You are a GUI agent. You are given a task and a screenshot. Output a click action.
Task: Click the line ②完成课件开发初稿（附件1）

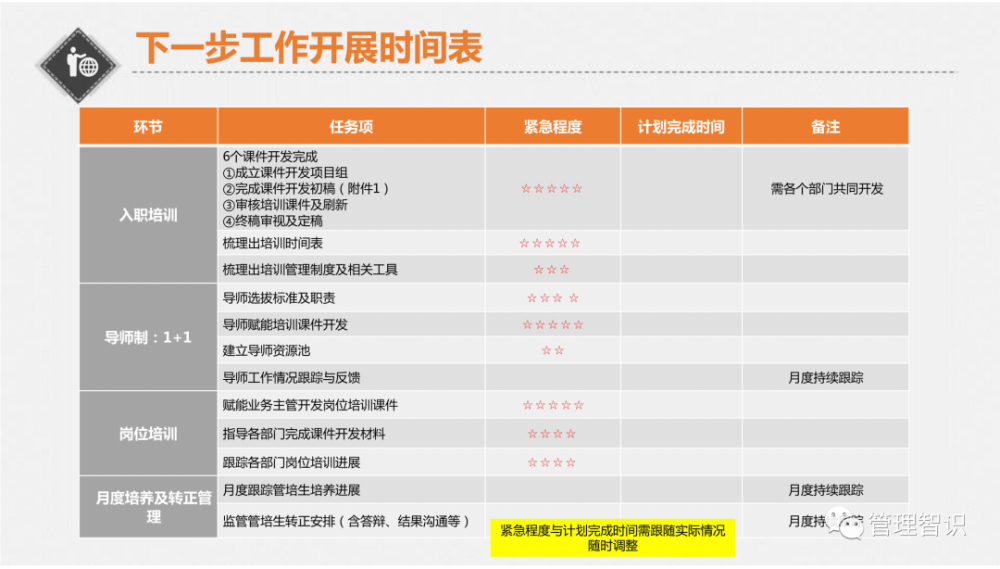point(305,188)
